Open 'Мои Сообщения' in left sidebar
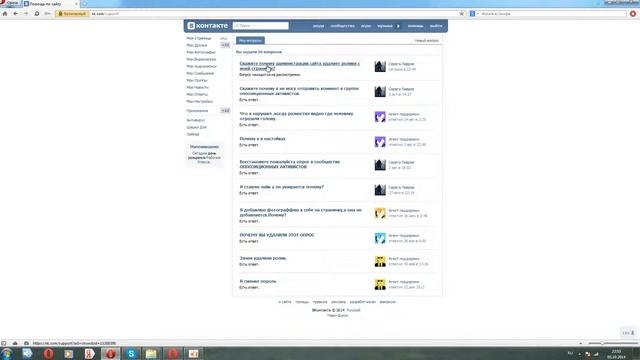This screenshot has height=360, width=640. (200, 73)
